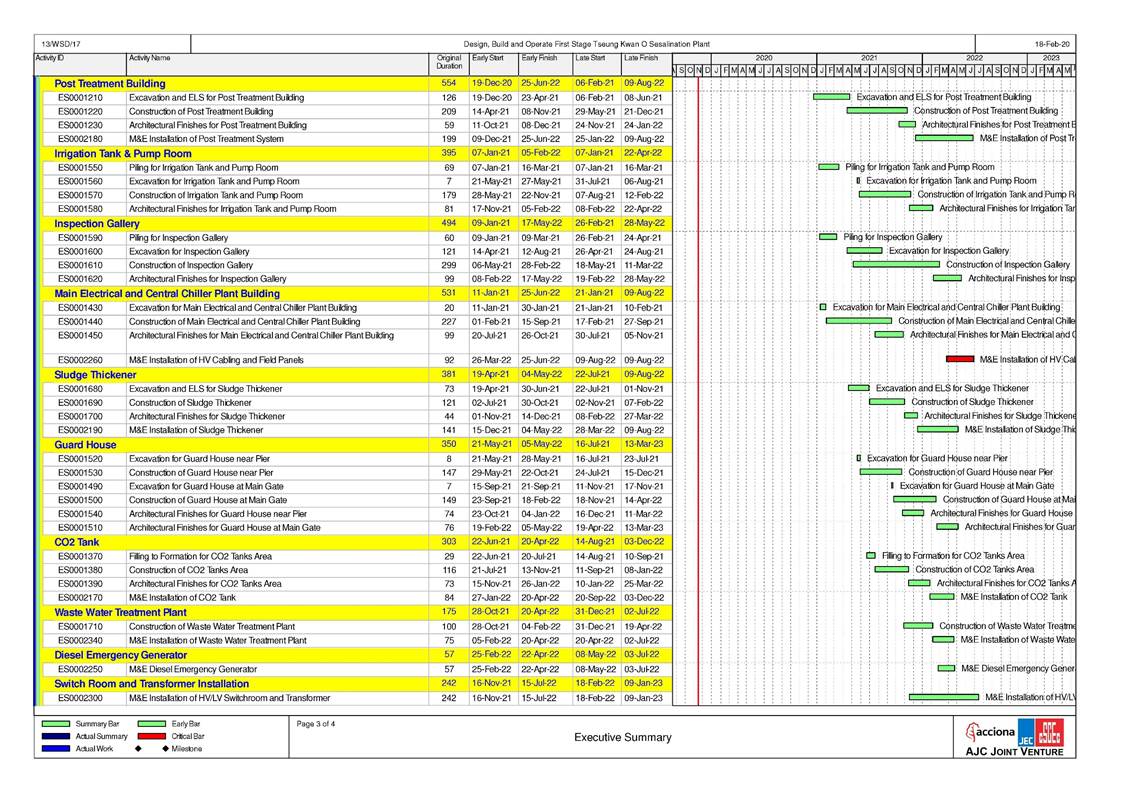Click the Piling for Inspection Gallery Gantt bar
Screen dimensions: 1133x802
(x=827, y=237)
